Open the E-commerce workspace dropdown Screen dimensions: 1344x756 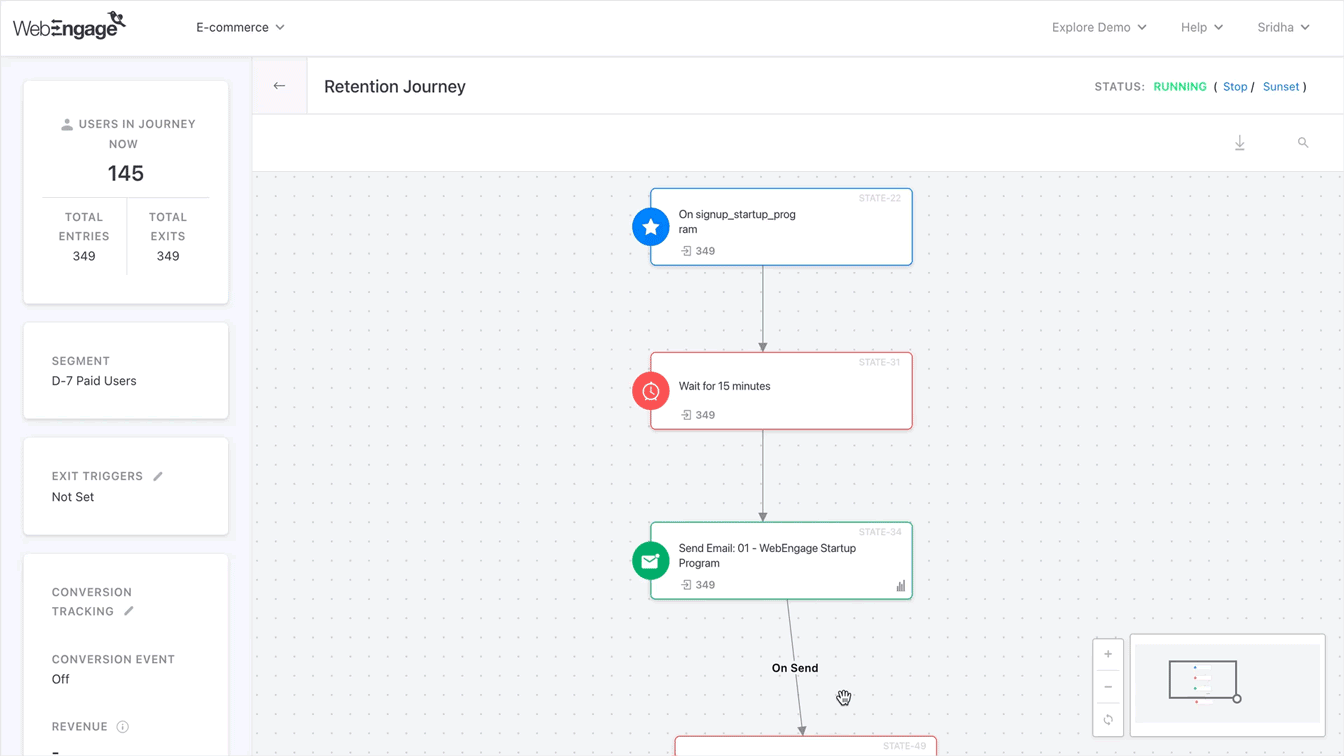point(240,27)
